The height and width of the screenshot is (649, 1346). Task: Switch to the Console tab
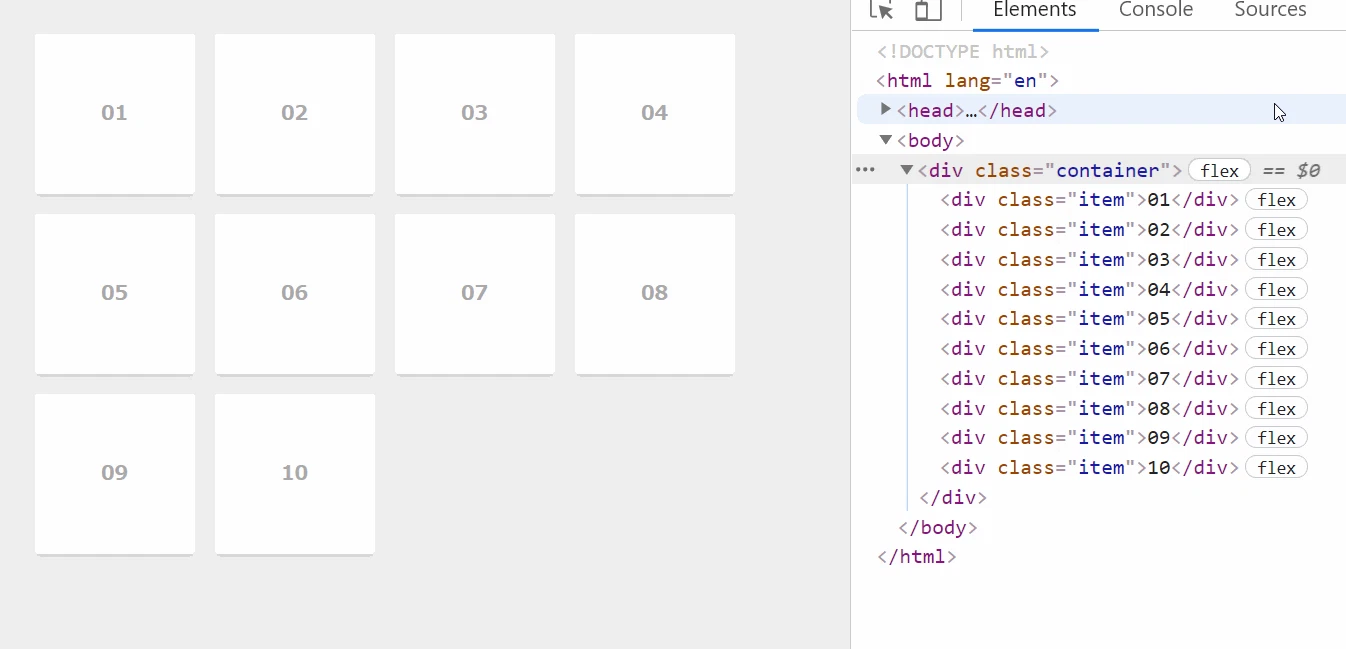(x=1155, y=10)
